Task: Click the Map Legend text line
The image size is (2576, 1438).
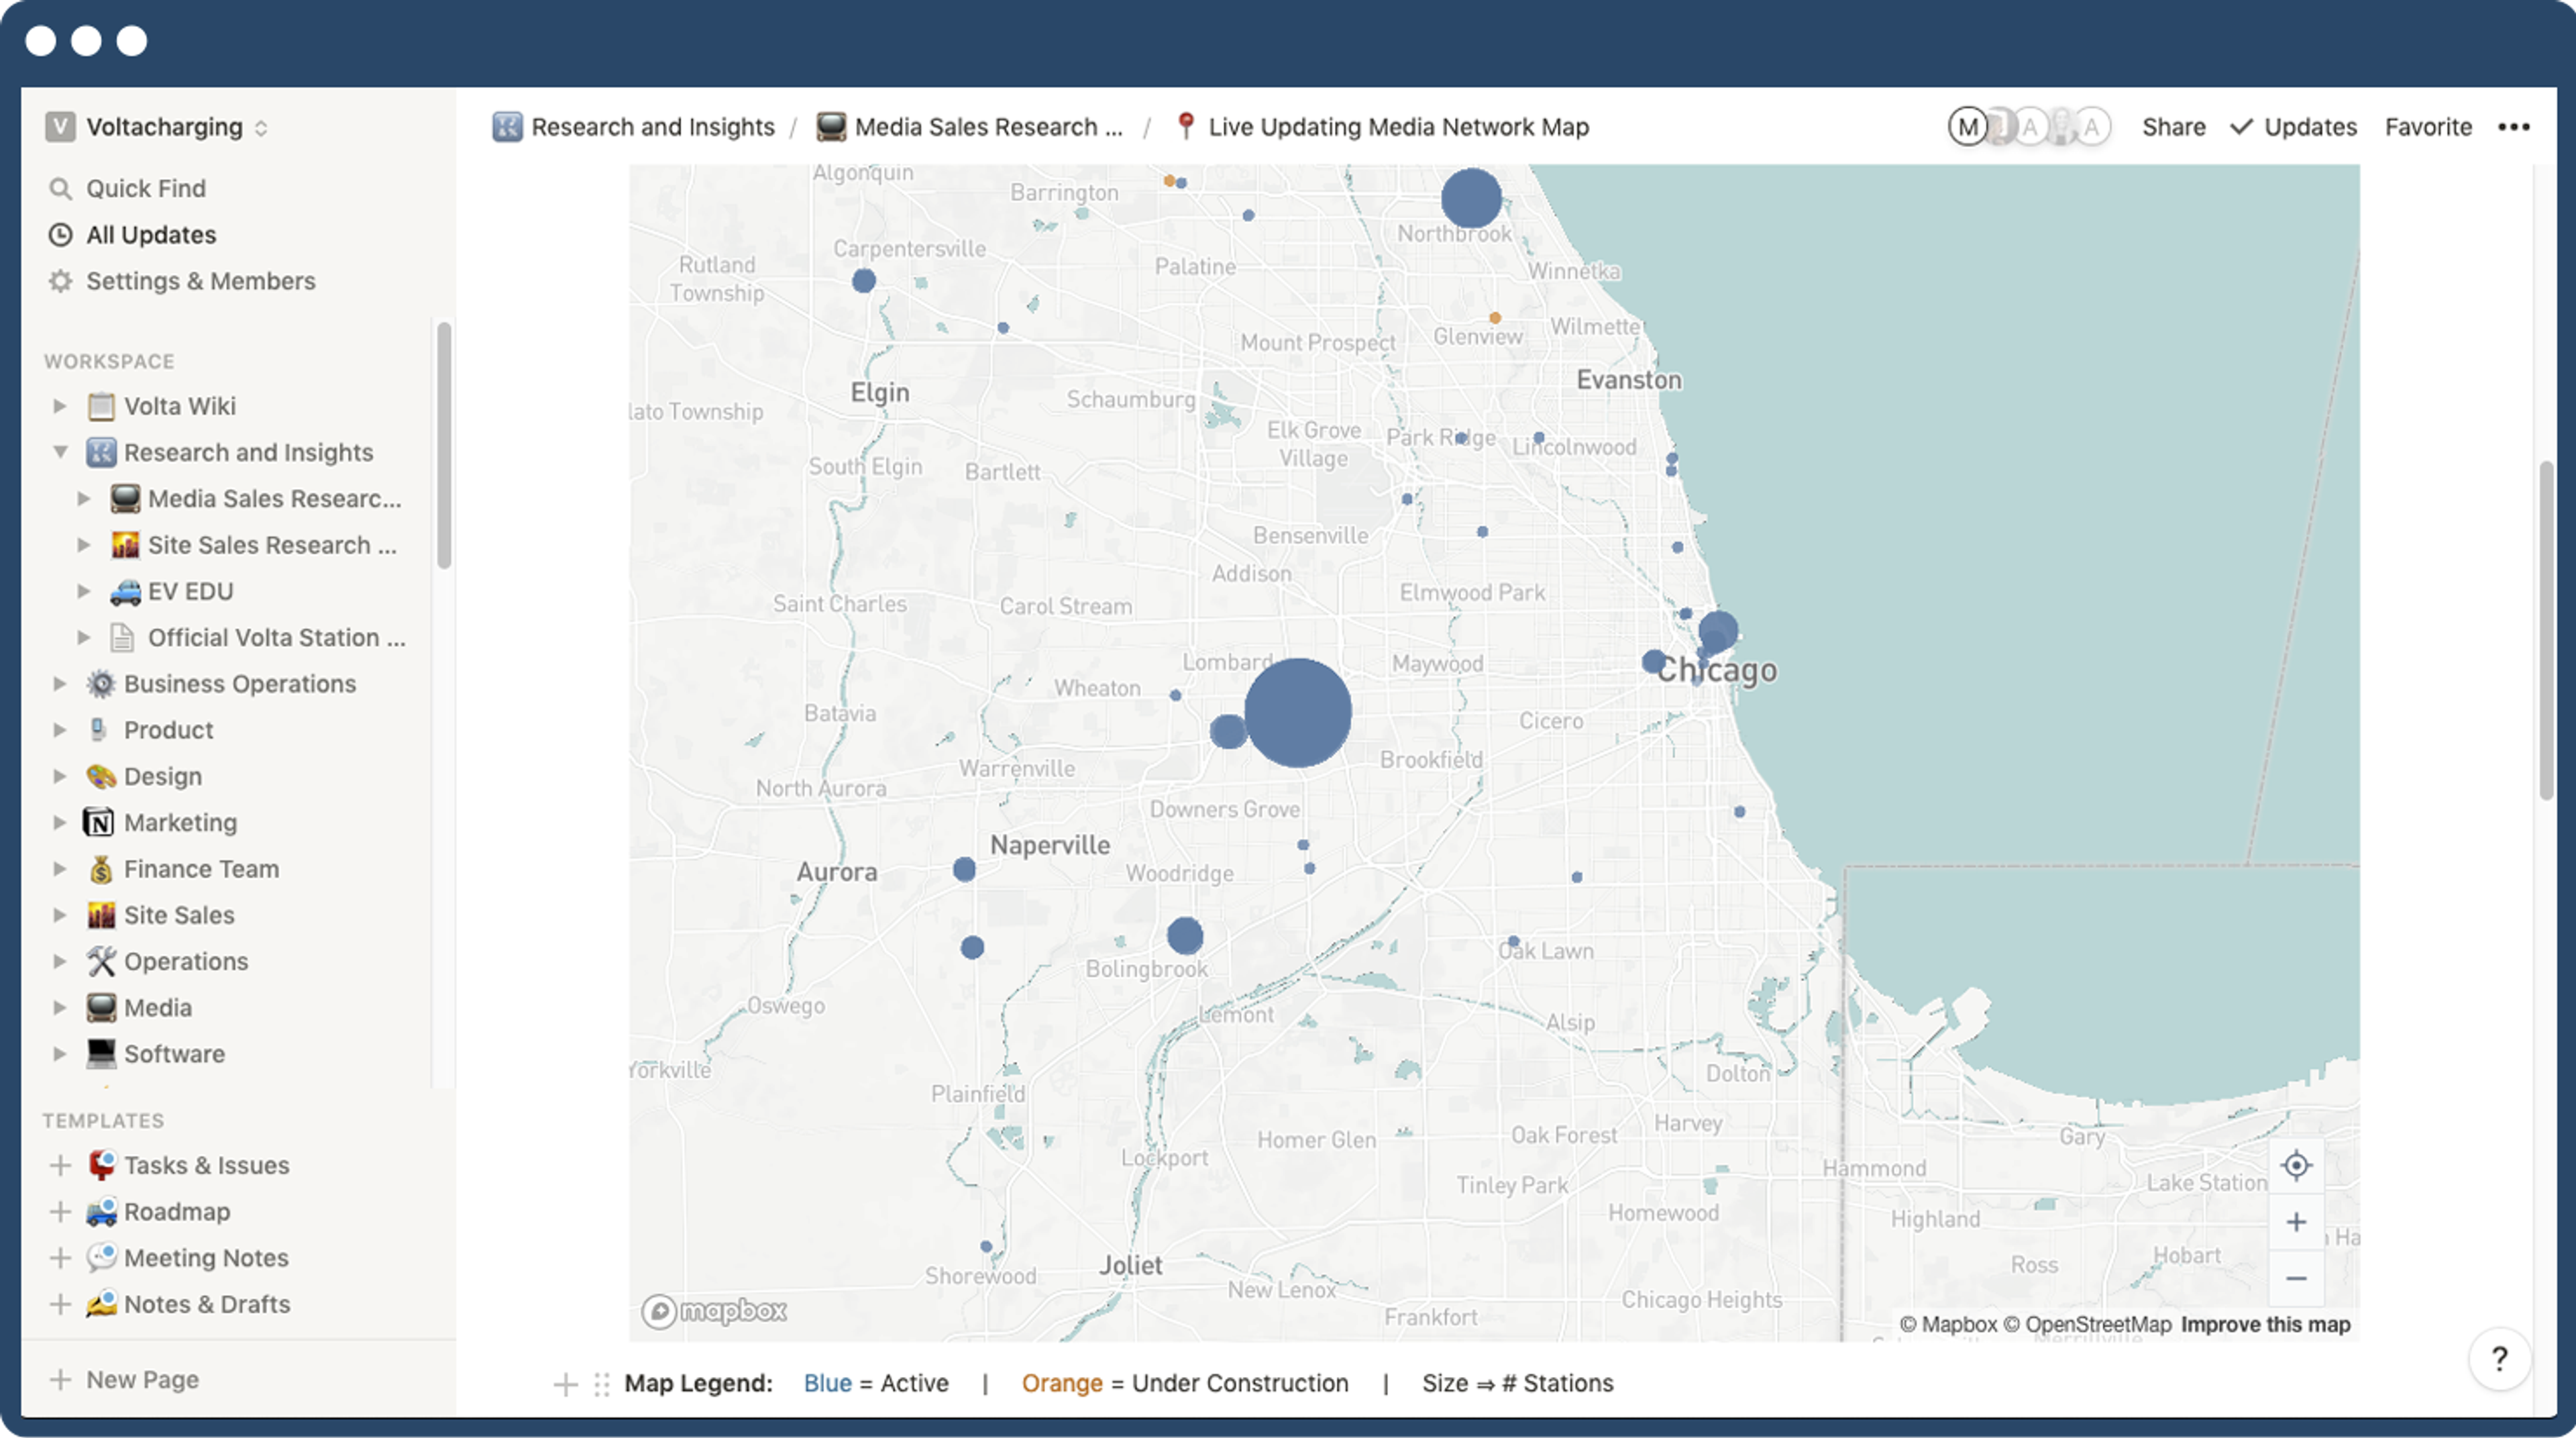Action: 1118,1383
